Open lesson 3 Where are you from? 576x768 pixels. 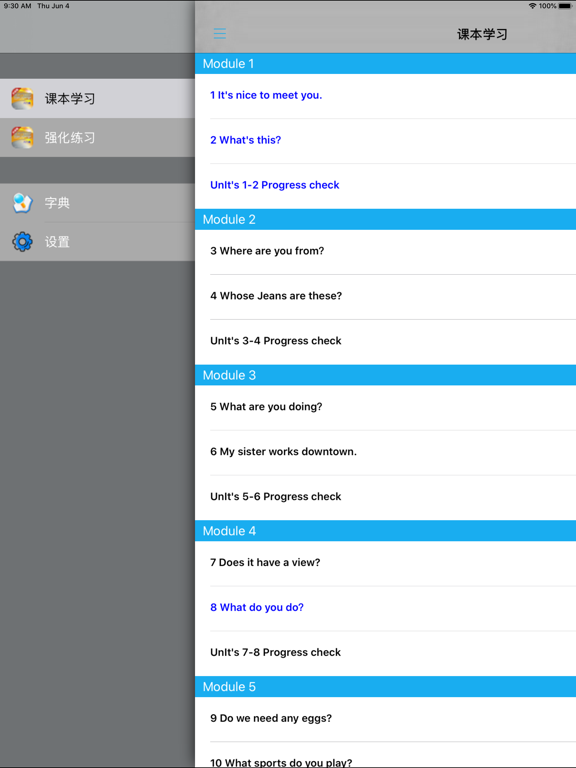click(x=385, y=252)
